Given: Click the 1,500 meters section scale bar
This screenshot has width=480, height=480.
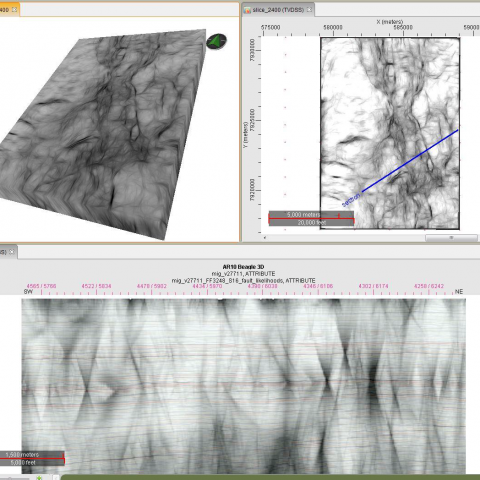Looking at the screenshot, I should pyautogui.click(x=32, y=458).
